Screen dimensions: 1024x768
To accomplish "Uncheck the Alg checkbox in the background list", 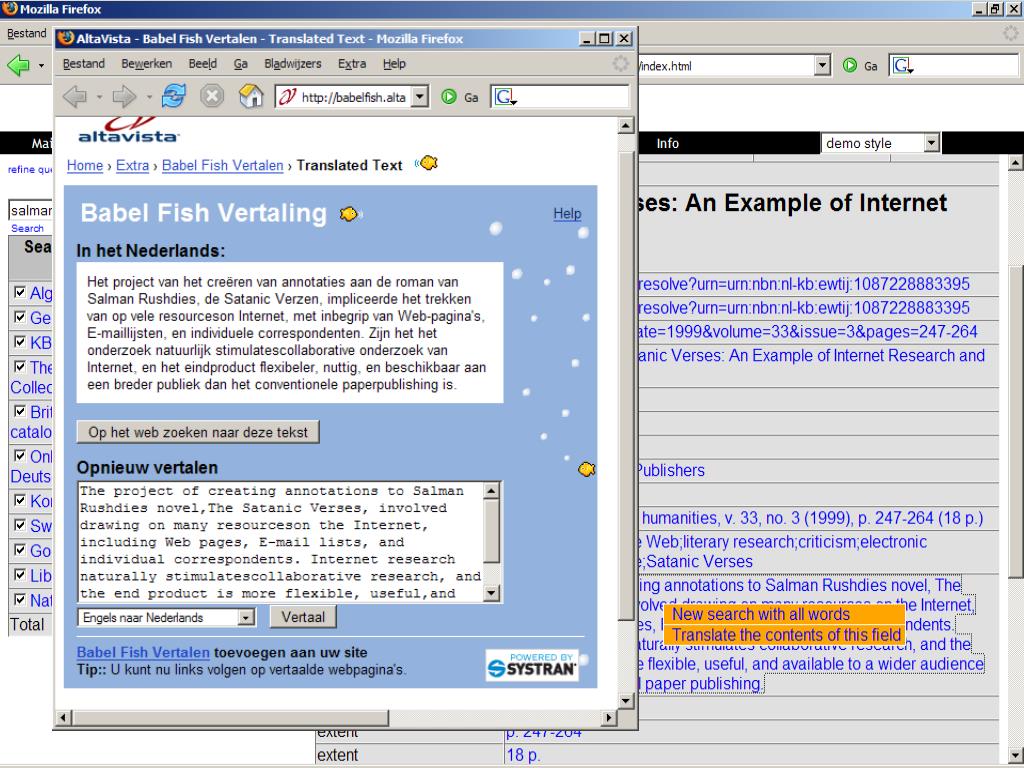I will (x=20, y=292).
